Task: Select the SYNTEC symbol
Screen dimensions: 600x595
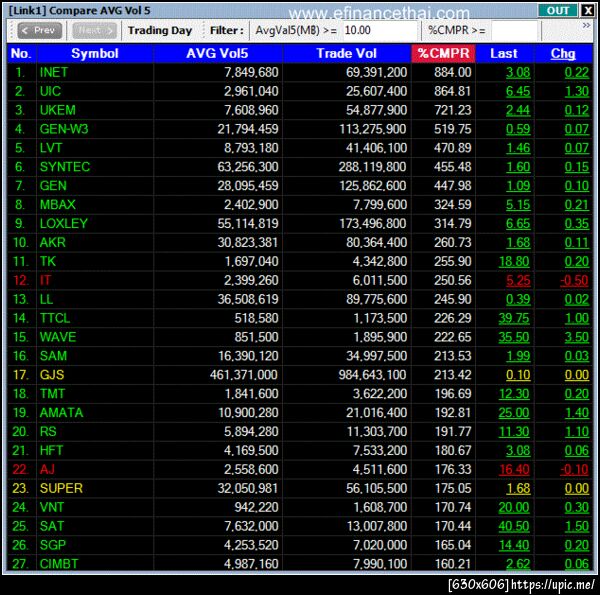Action: [65, 167]
